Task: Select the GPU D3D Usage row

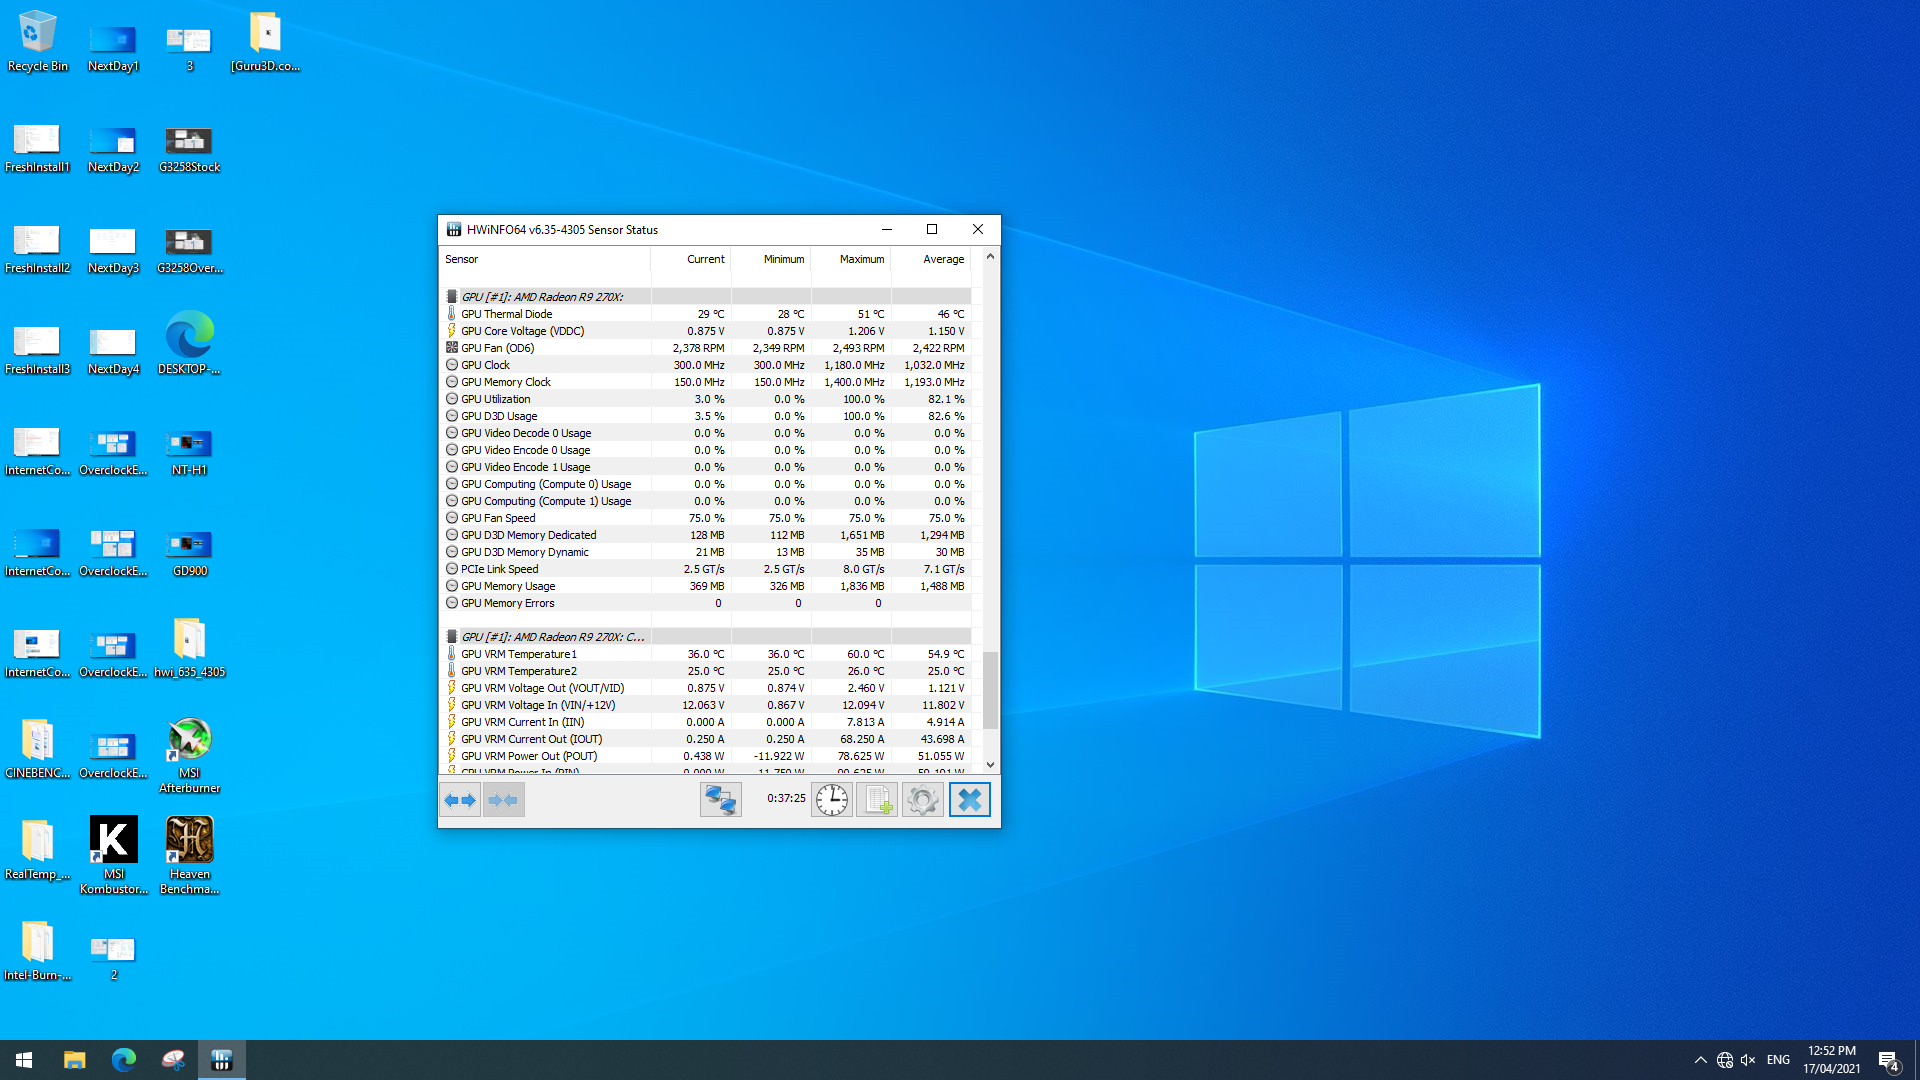Action: click(706, 416)
